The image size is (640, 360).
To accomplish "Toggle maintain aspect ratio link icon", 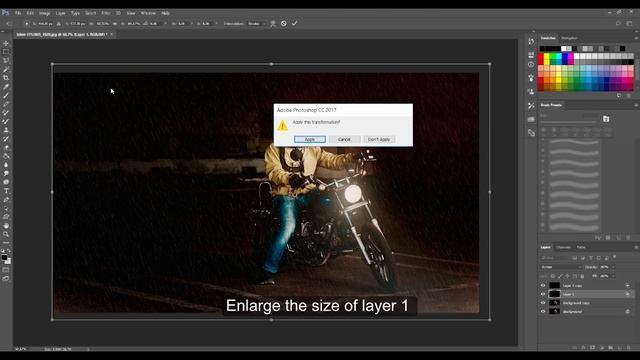I will coord(115,24).
